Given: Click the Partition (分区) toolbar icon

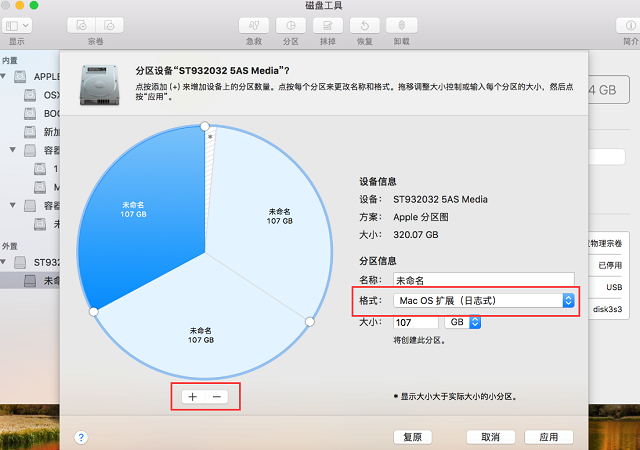Looking at the screenshot, I should point(291,24).
